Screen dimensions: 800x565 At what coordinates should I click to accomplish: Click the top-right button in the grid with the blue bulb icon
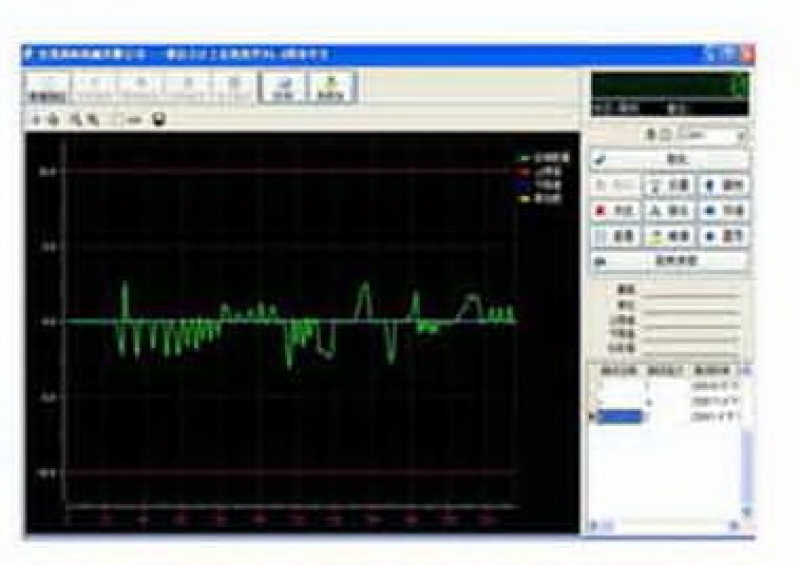tap(724, 185)
